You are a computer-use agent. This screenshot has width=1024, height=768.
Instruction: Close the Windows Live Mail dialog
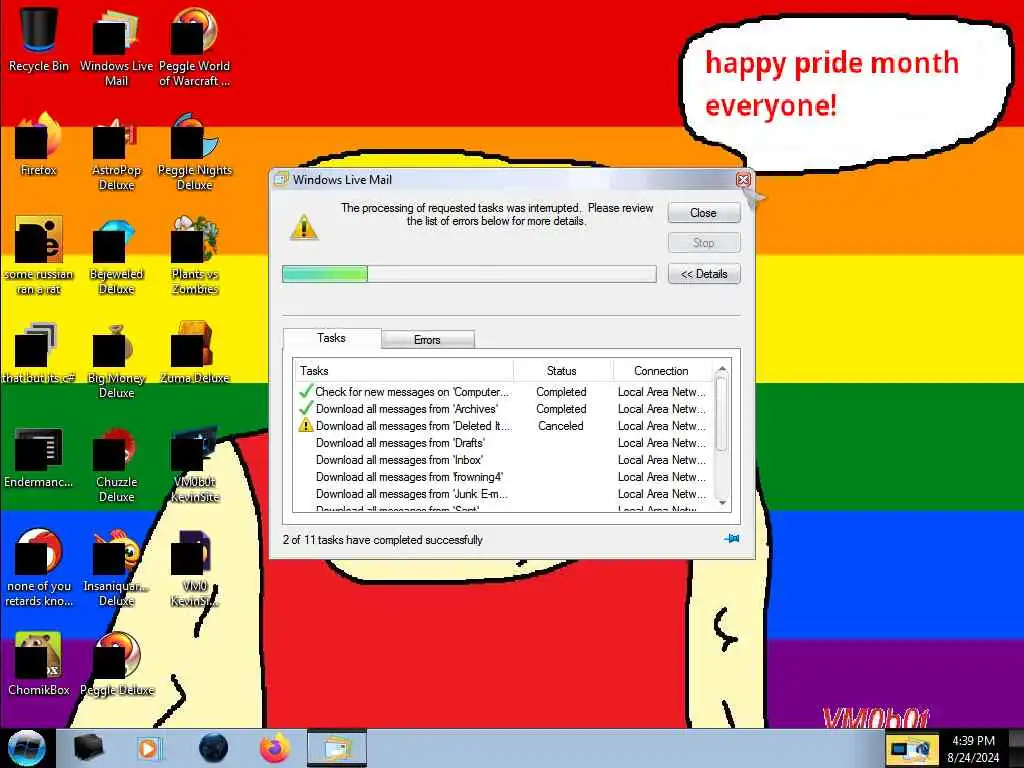click(743, 180)
